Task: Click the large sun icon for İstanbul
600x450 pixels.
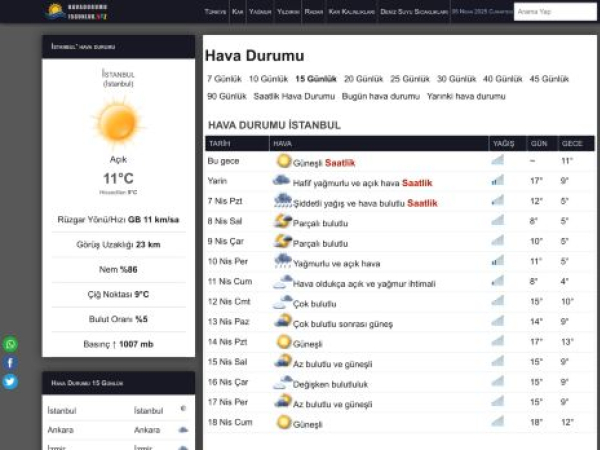Action: (118, 123)
